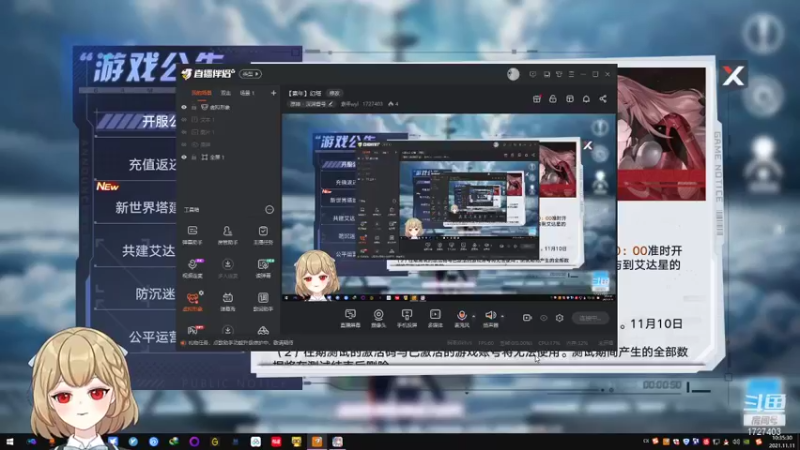Toggle the lock on the virtual avatar layer
This screenshot has height=450, width=800.
[194, 107]
